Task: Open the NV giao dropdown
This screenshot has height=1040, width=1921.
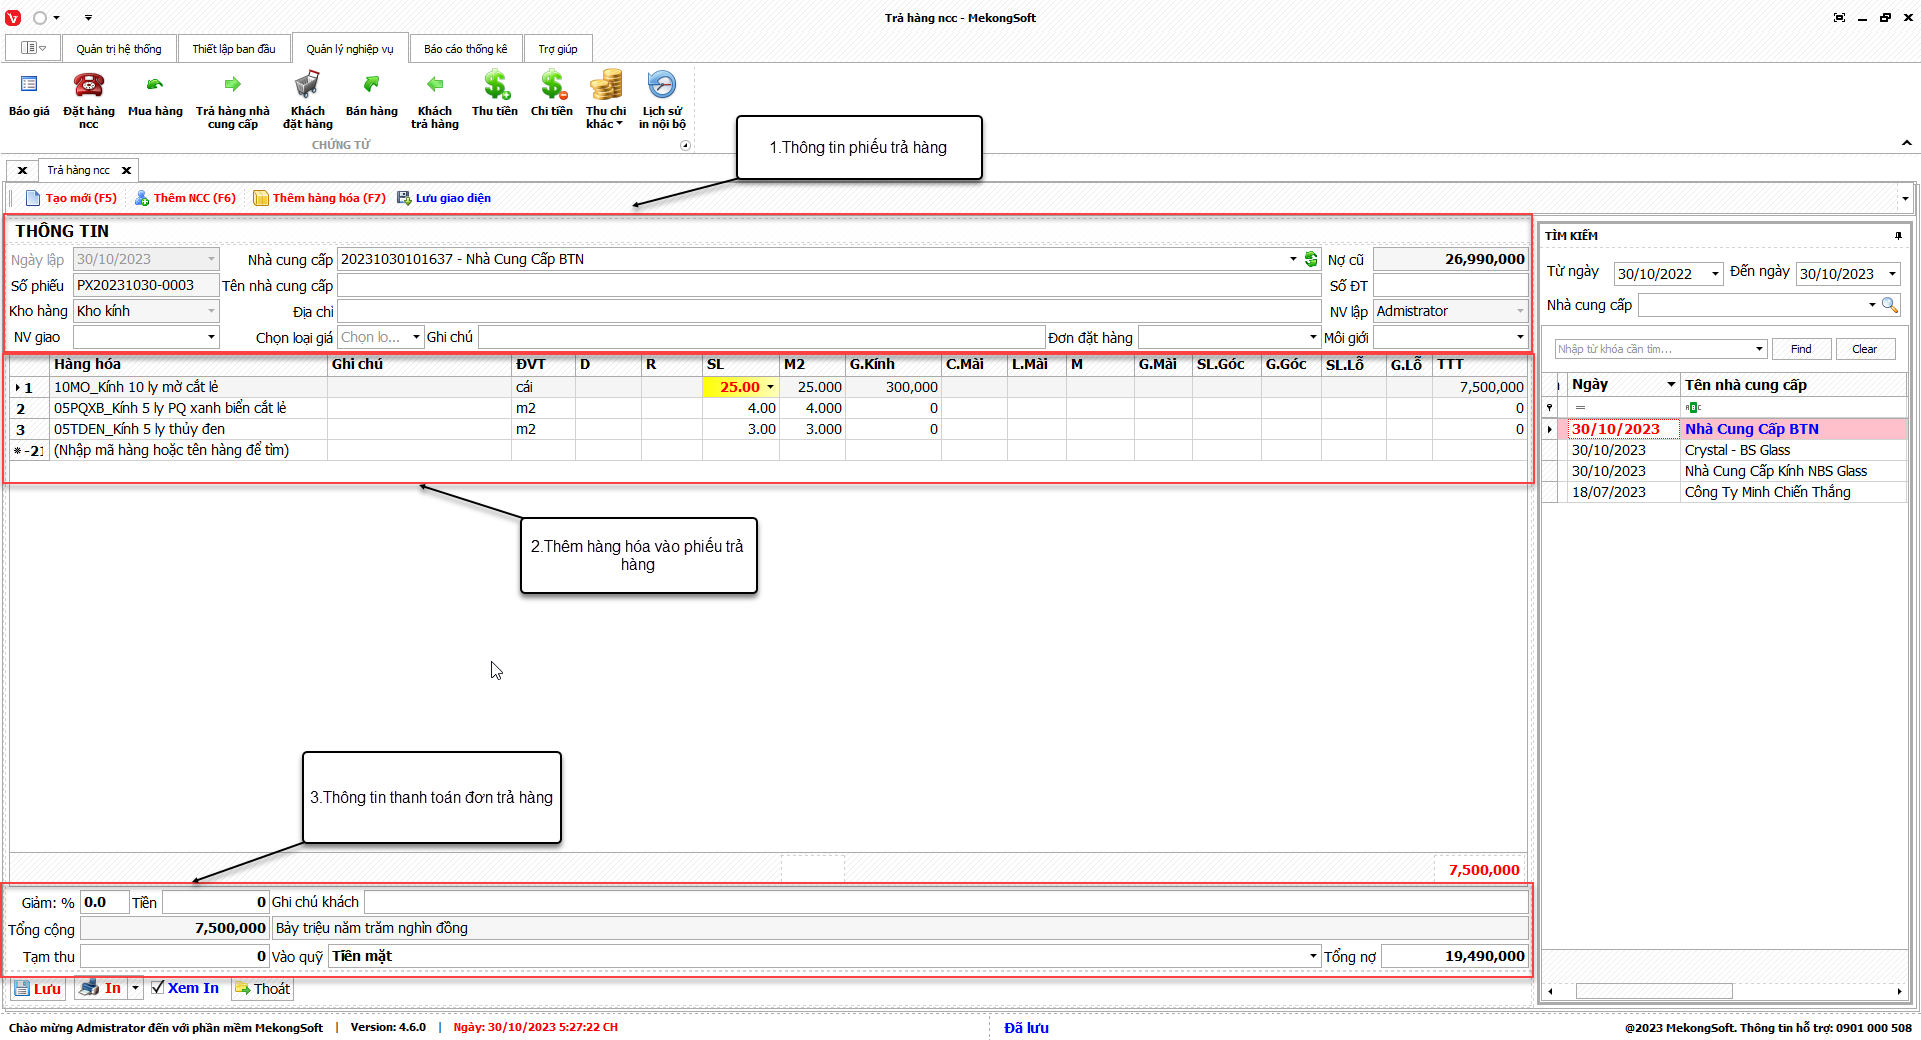Action: click(211, 337)
